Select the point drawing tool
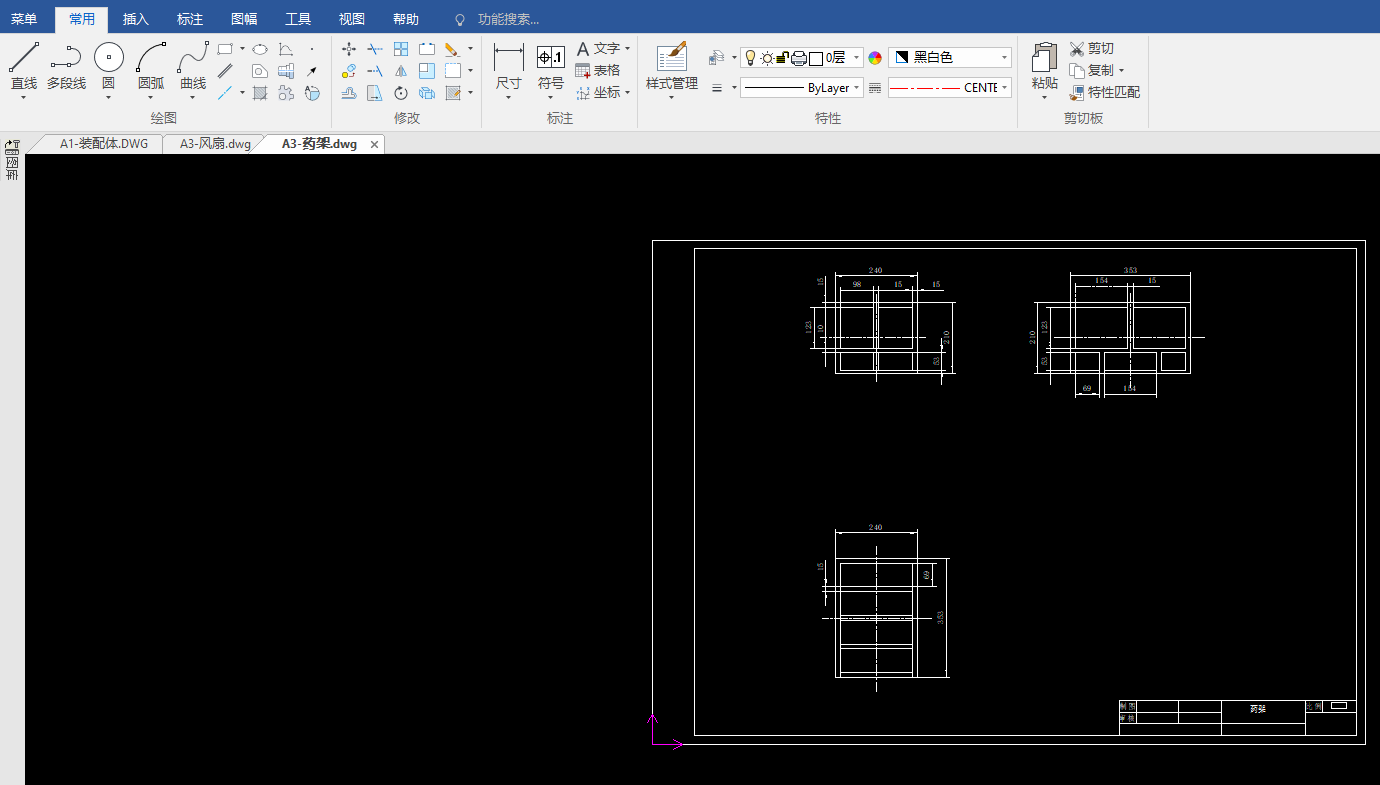1380x785 pixels. pos(312,48)
